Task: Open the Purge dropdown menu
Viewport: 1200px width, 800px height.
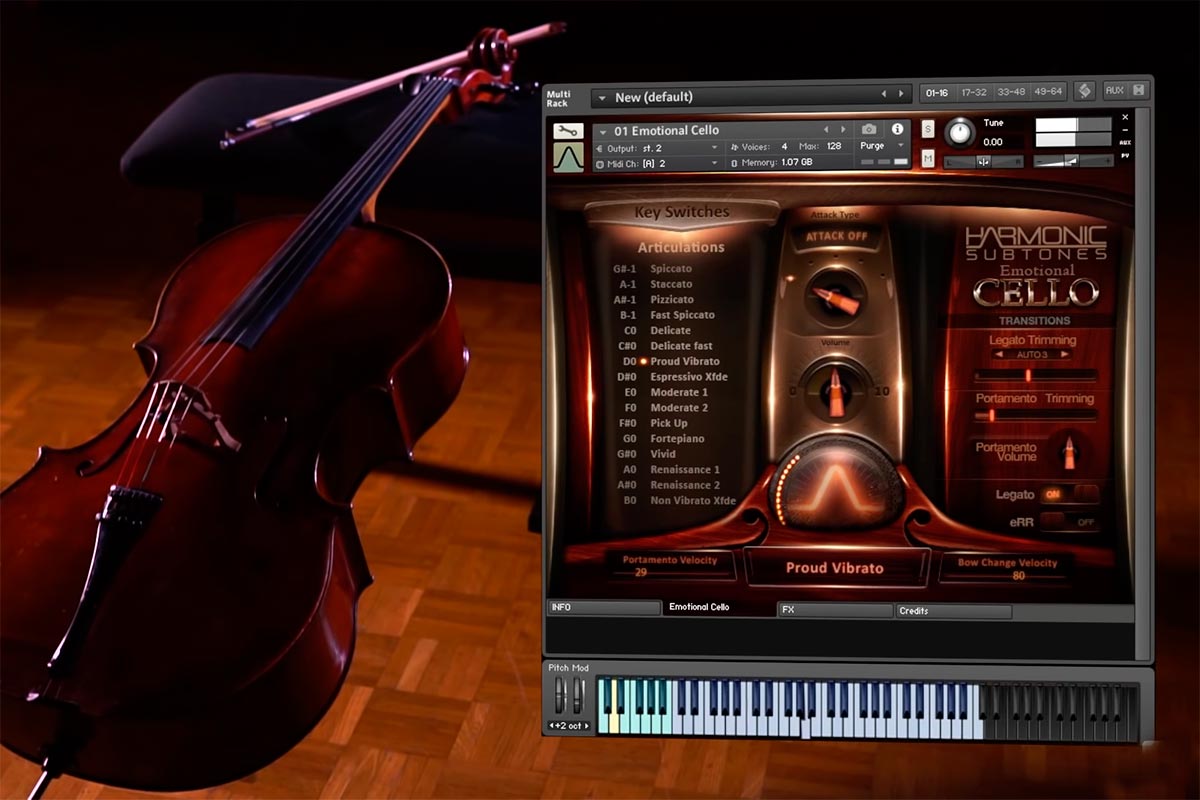Action: coord(881,146)
